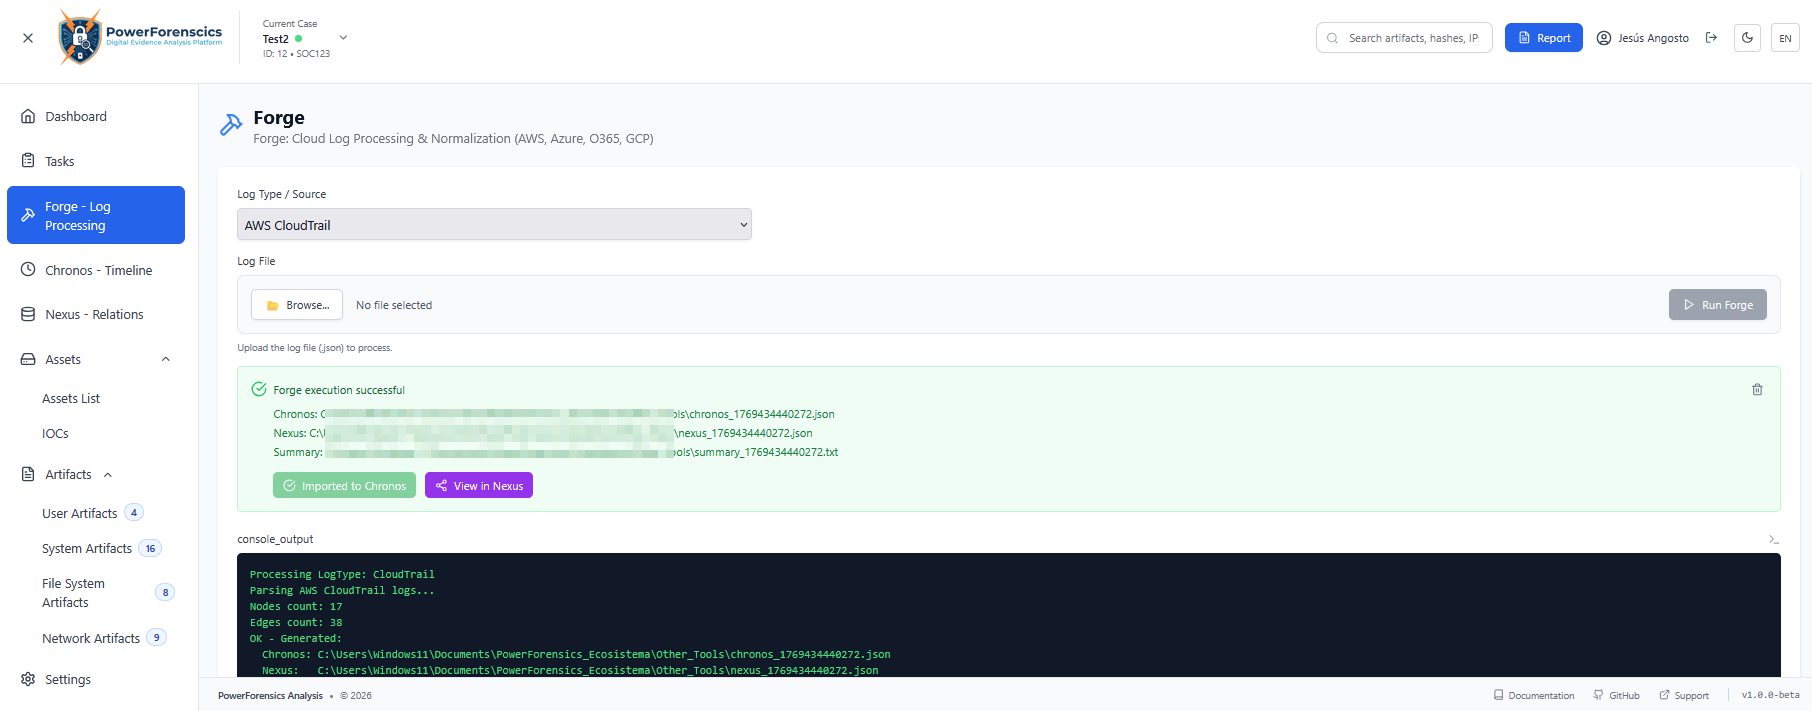Click the PowerForensics shield logo
Viewport: 1812px width, 711px height.
tap(80, 38)
